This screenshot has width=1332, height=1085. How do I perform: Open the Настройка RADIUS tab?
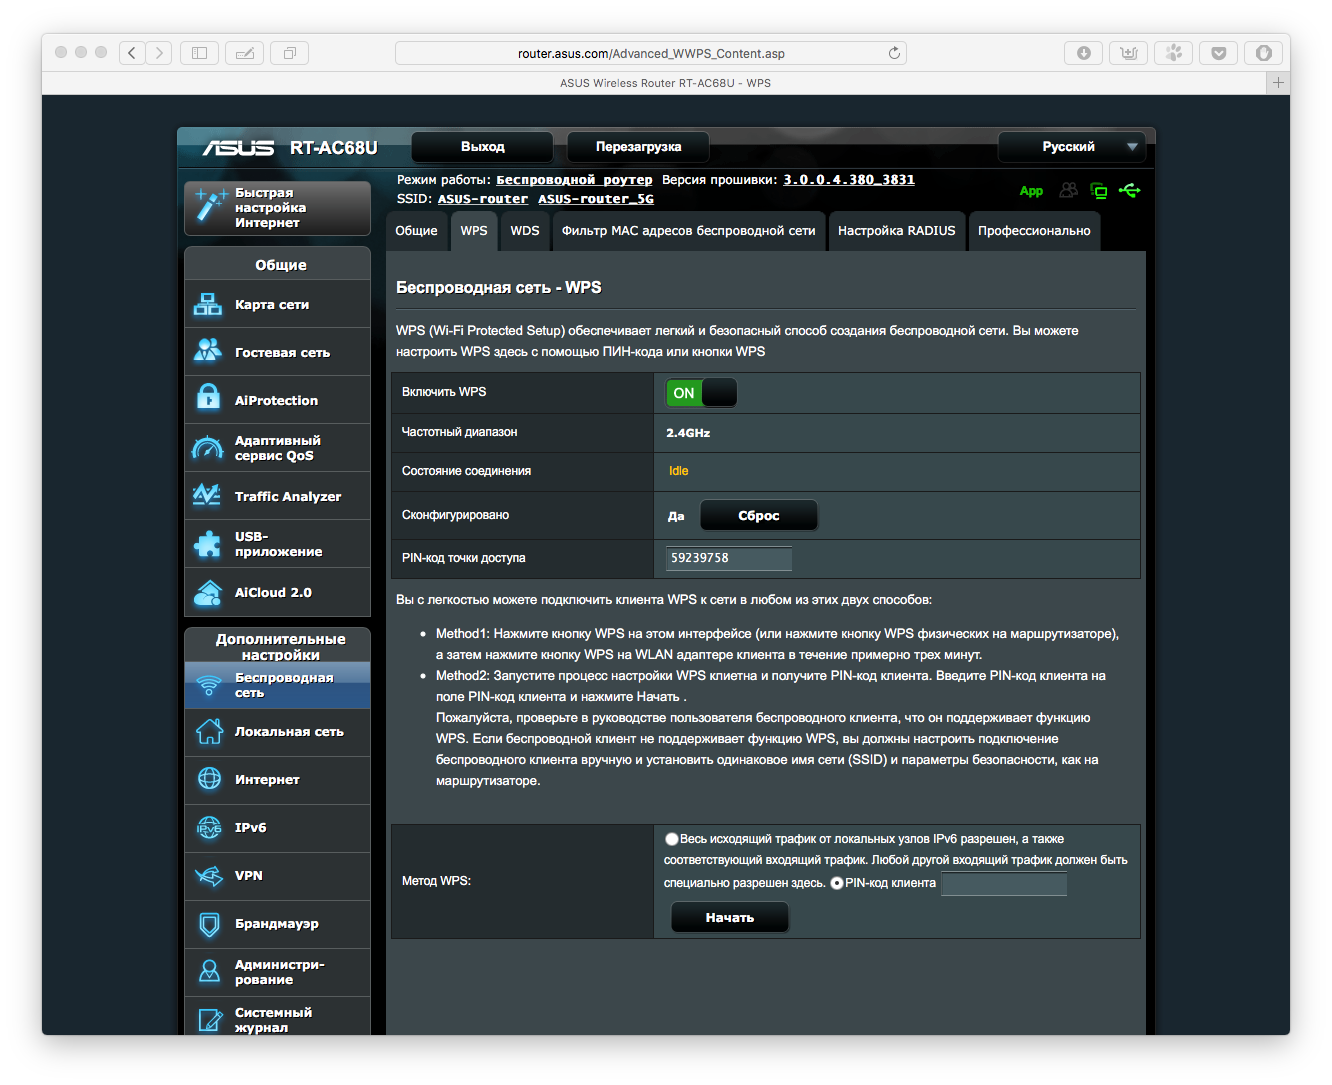(897, 231)
